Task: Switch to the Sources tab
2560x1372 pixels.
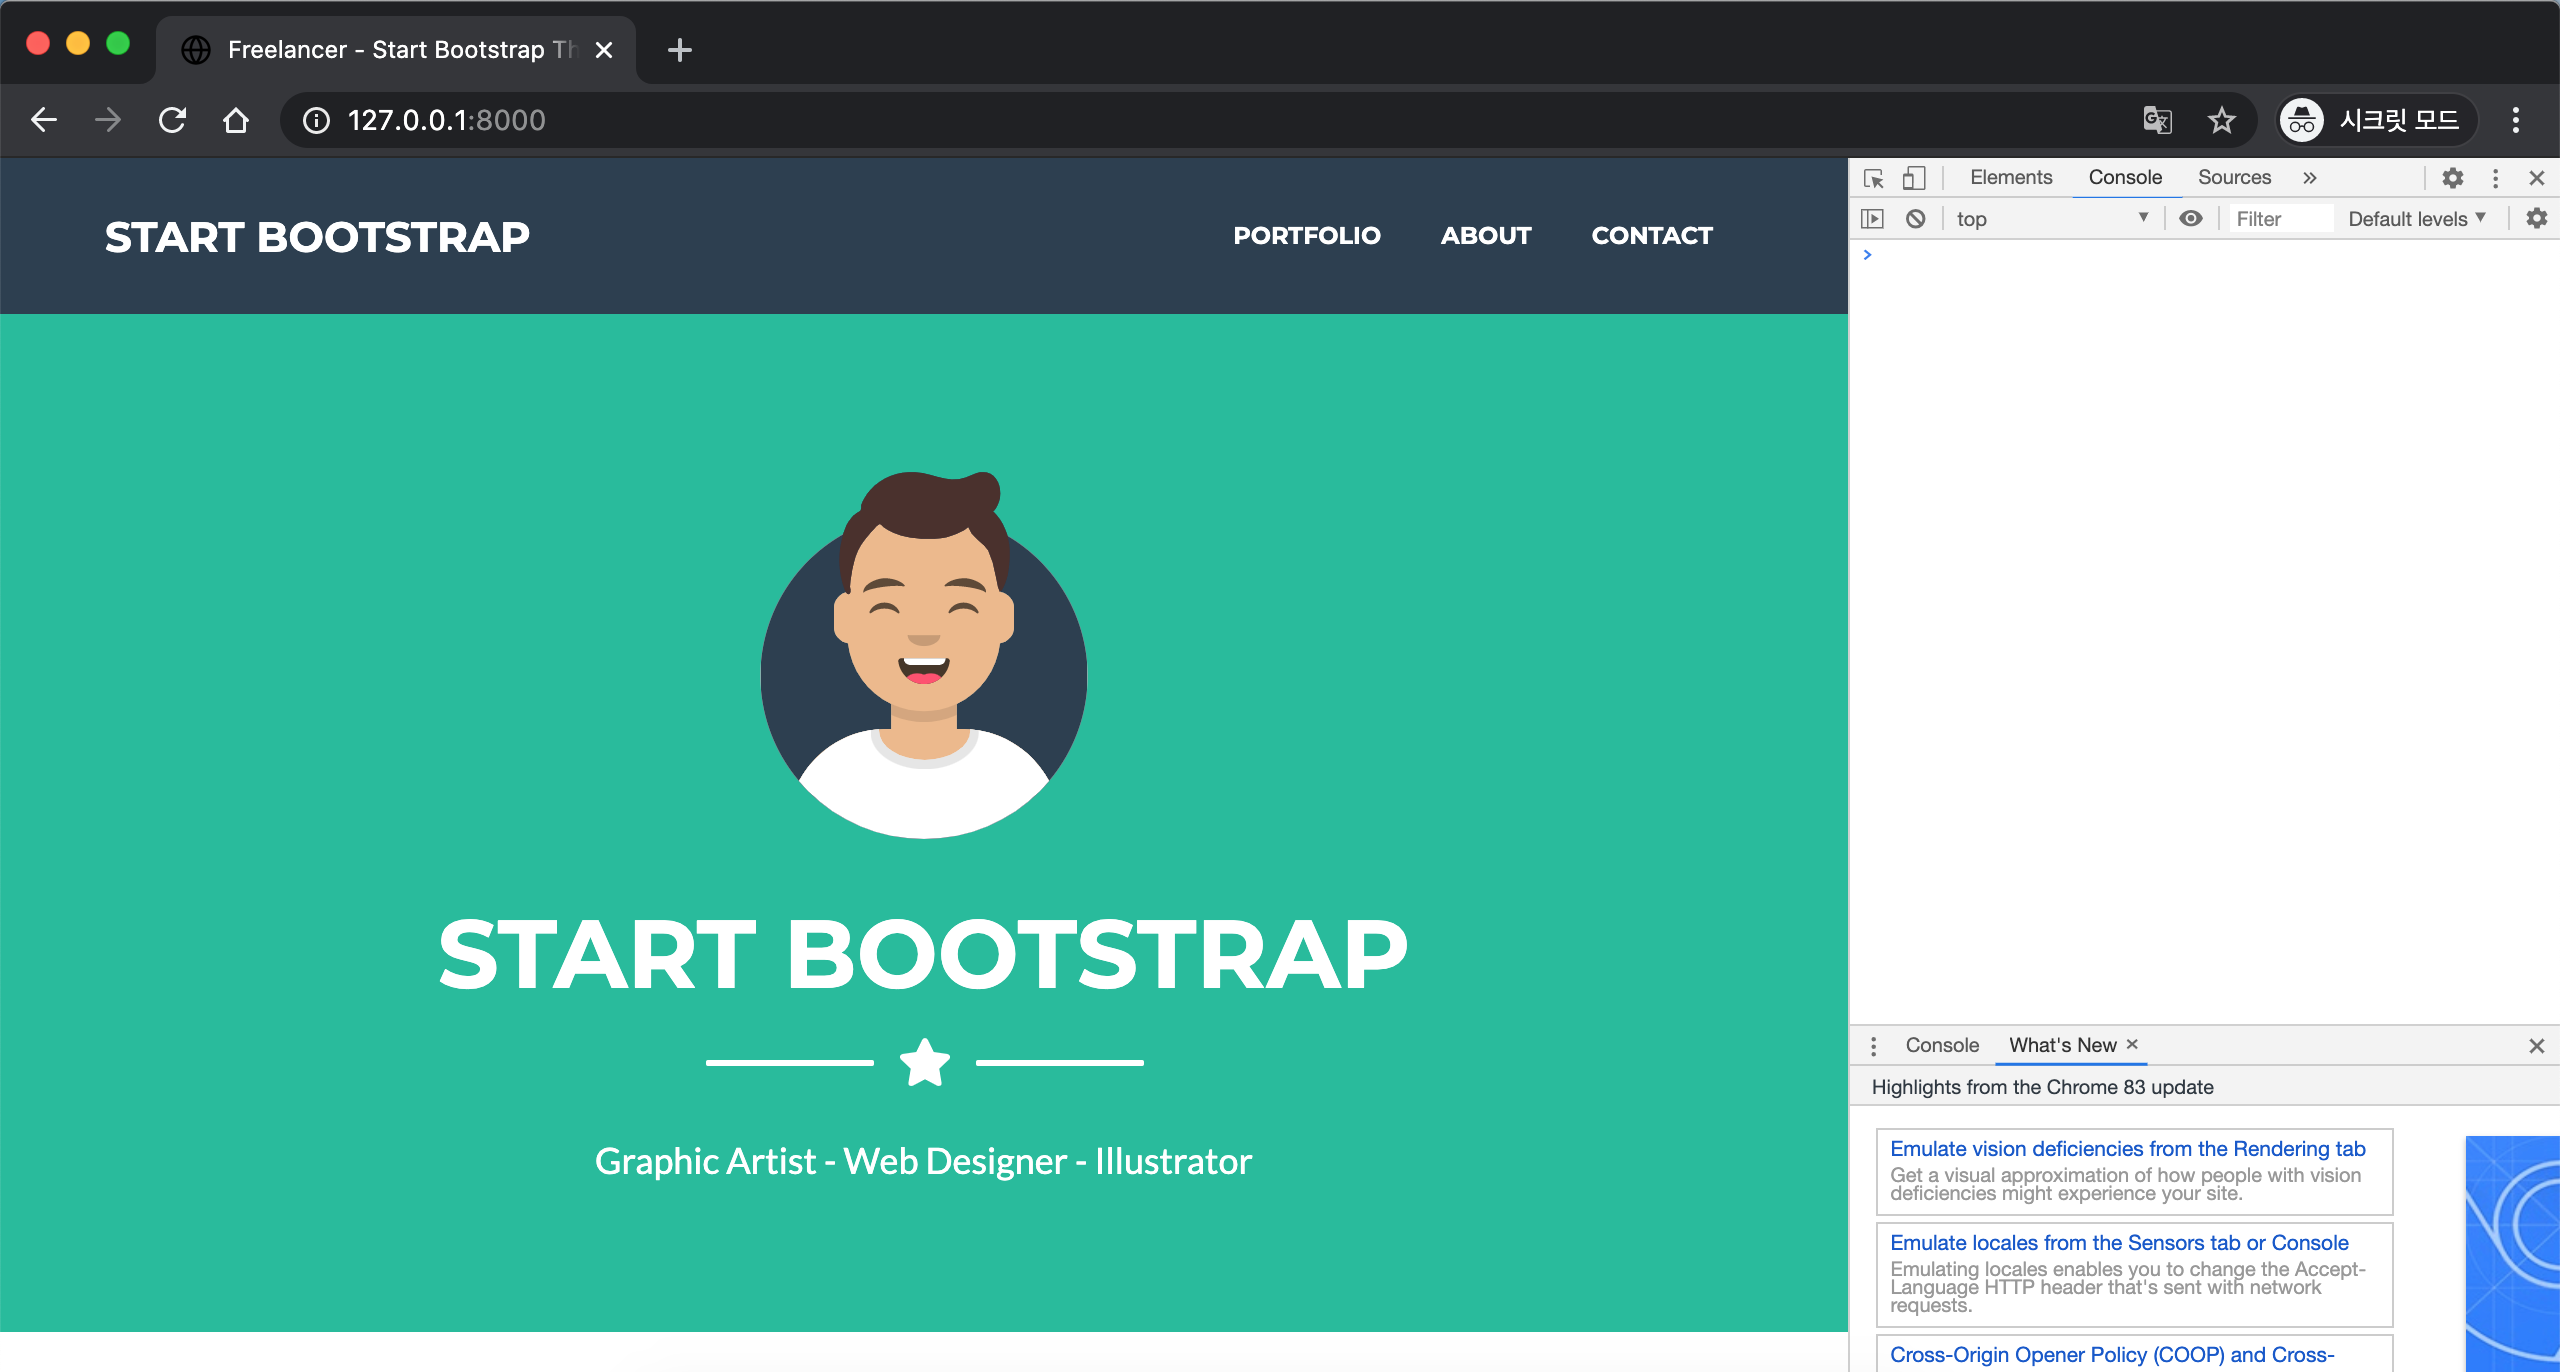Action: [2233, 177]
